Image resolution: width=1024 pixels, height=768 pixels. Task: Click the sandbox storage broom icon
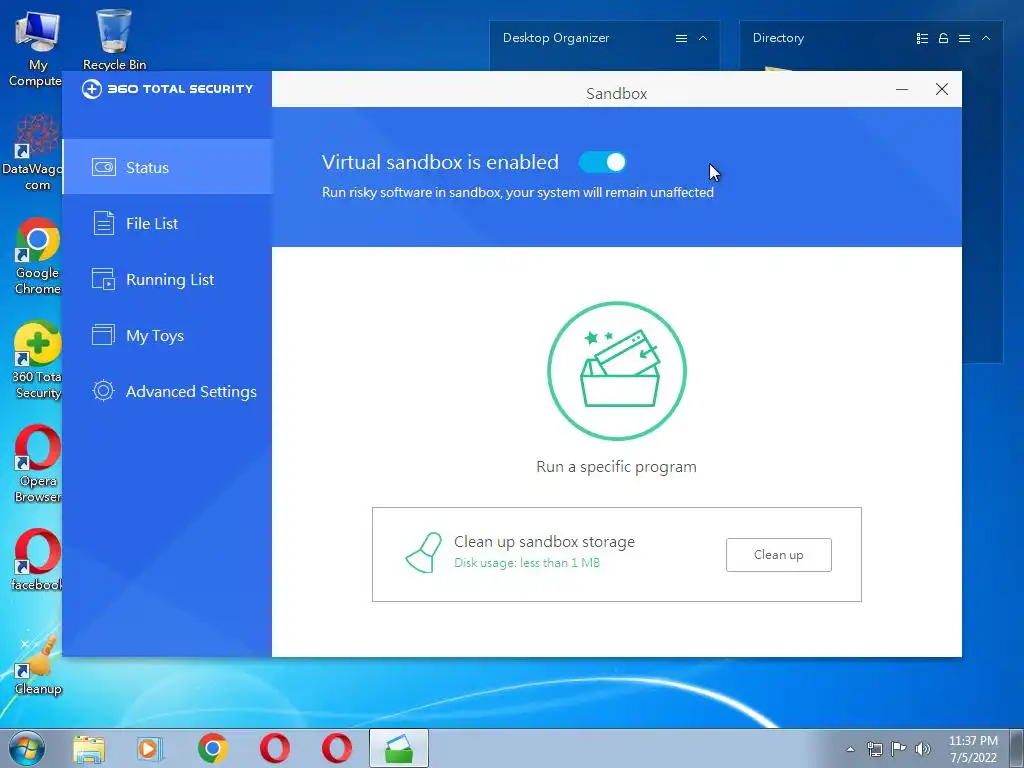(423, 553)
